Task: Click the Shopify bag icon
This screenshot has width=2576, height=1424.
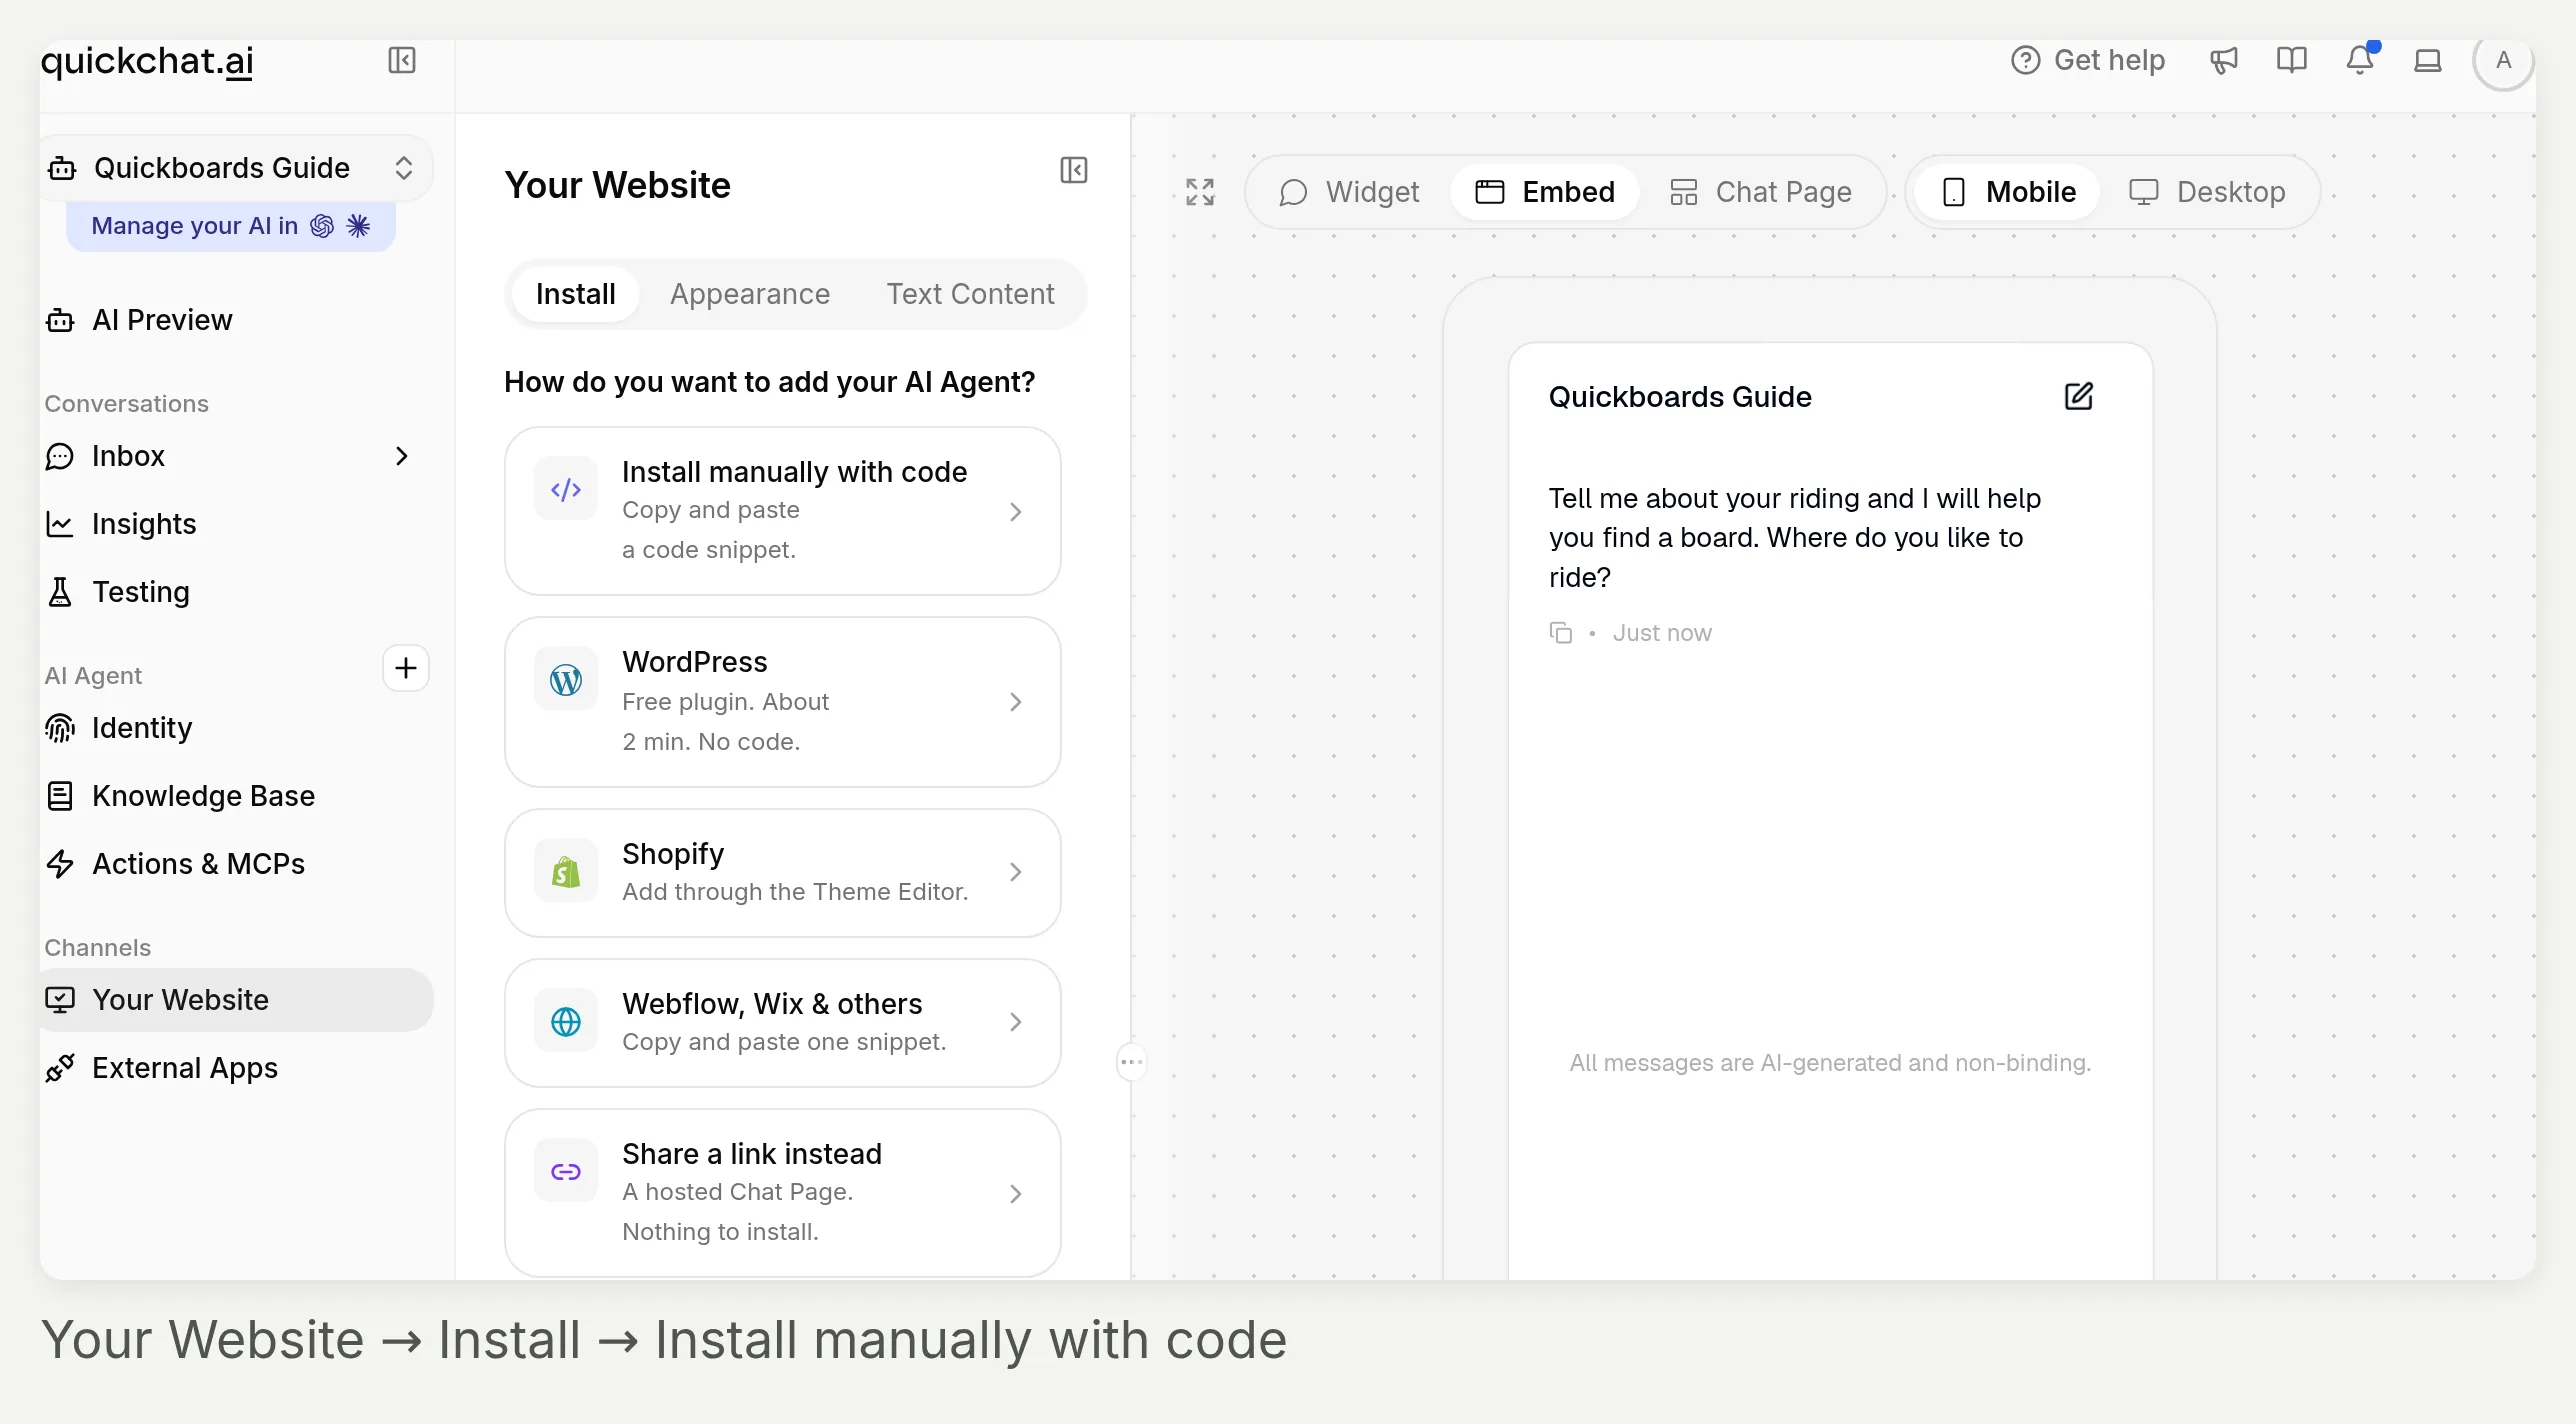Action: click(566, 872)
